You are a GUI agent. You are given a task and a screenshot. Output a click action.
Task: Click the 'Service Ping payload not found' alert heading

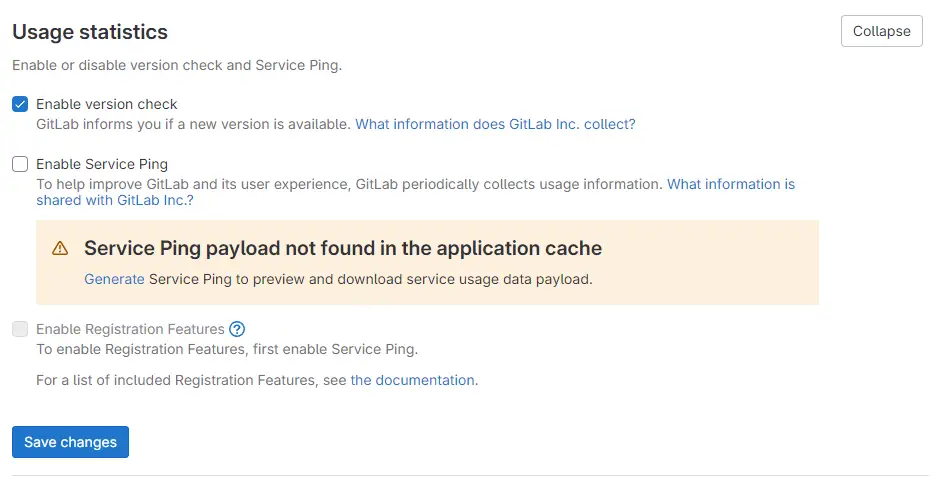pos(343,248)
